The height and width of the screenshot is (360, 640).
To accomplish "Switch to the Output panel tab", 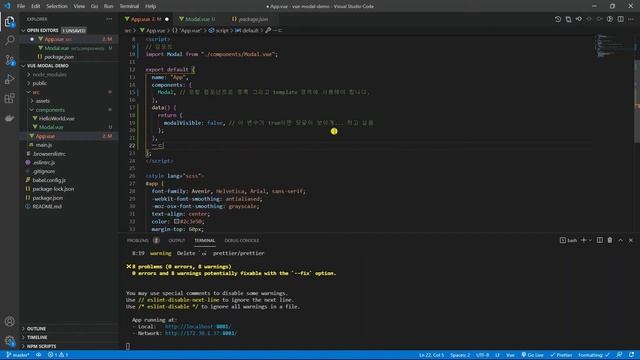I will tap(177, 240).
